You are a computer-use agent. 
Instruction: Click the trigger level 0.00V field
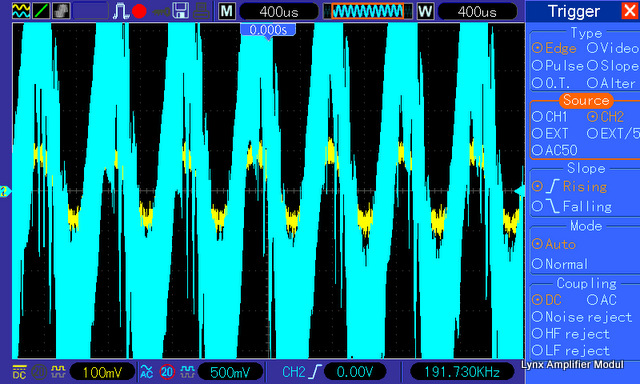[355, 371]
